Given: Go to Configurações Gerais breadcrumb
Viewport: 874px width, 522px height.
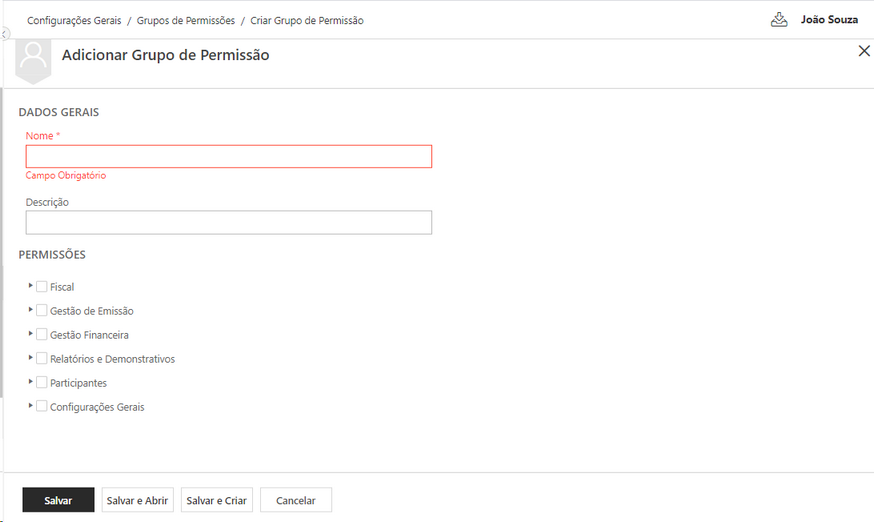Looking at the screenshot, I should pos(74,20).
